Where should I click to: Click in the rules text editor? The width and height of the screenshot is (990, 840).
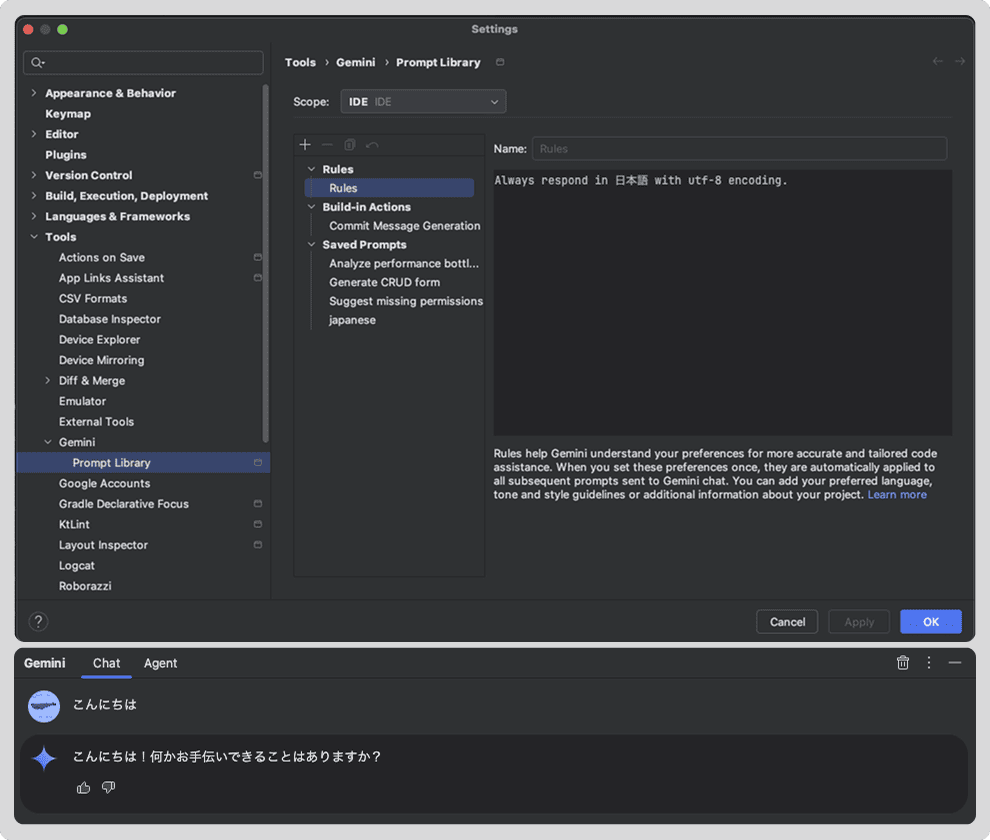pos(722,303)
